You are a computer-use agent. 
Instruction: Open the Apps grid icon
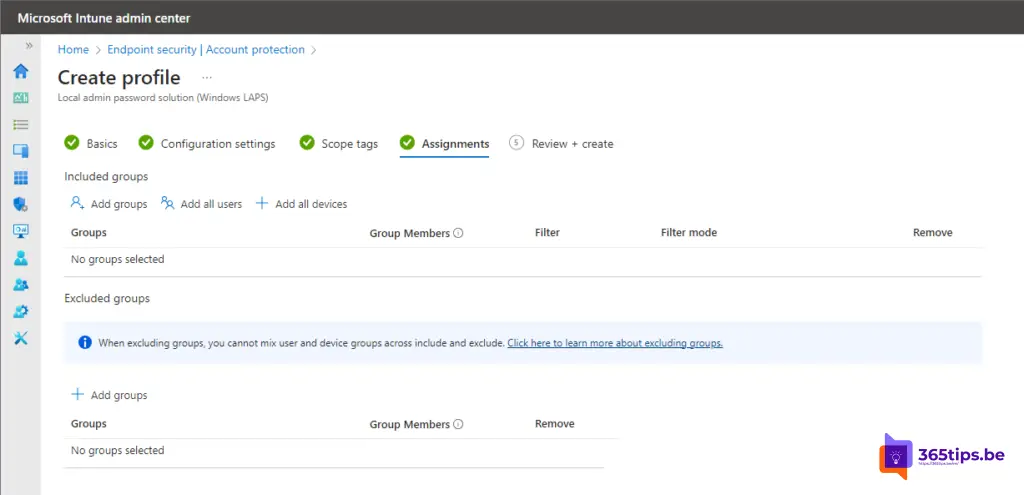(x=21, y=178)
